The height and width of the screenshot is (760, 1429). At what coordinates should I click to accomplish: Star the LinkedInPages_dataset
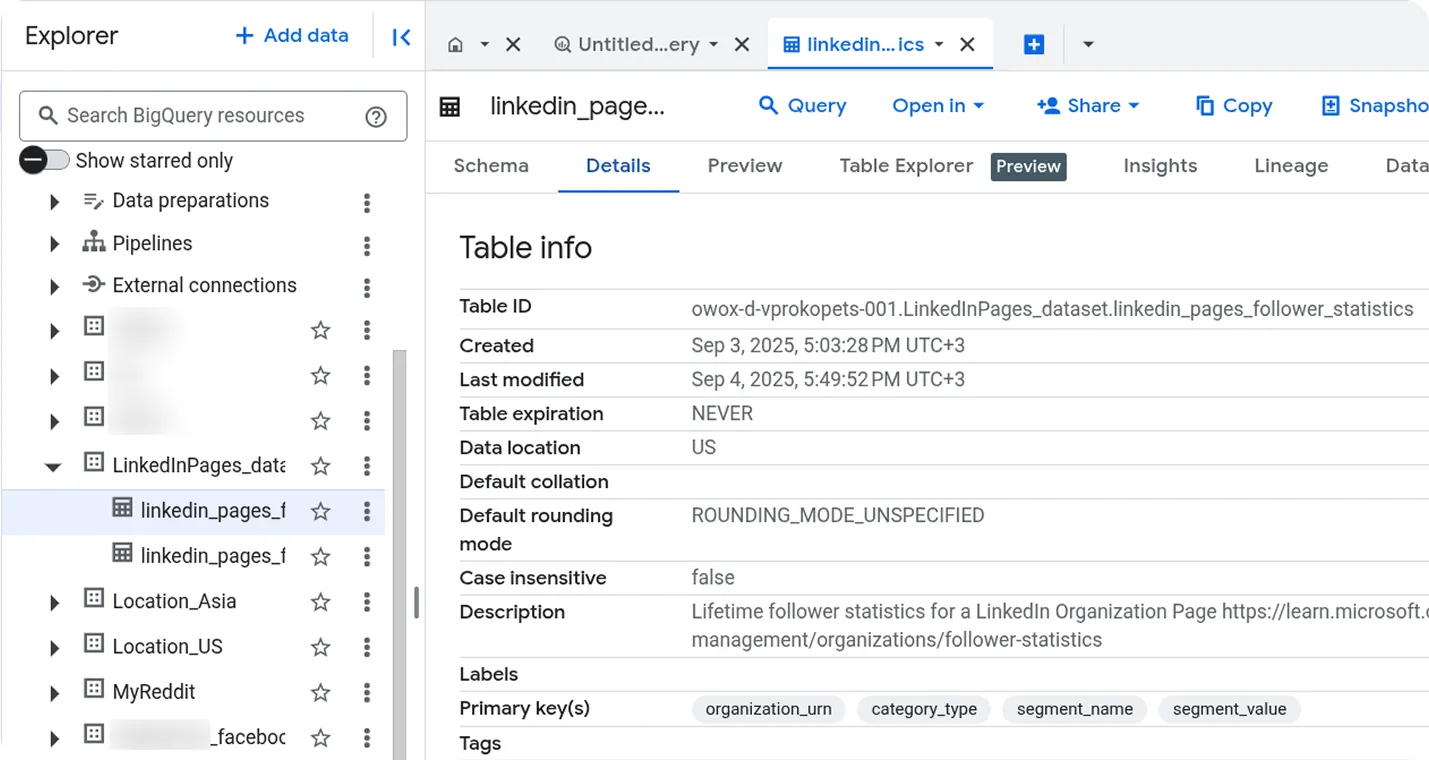[320, 466]
